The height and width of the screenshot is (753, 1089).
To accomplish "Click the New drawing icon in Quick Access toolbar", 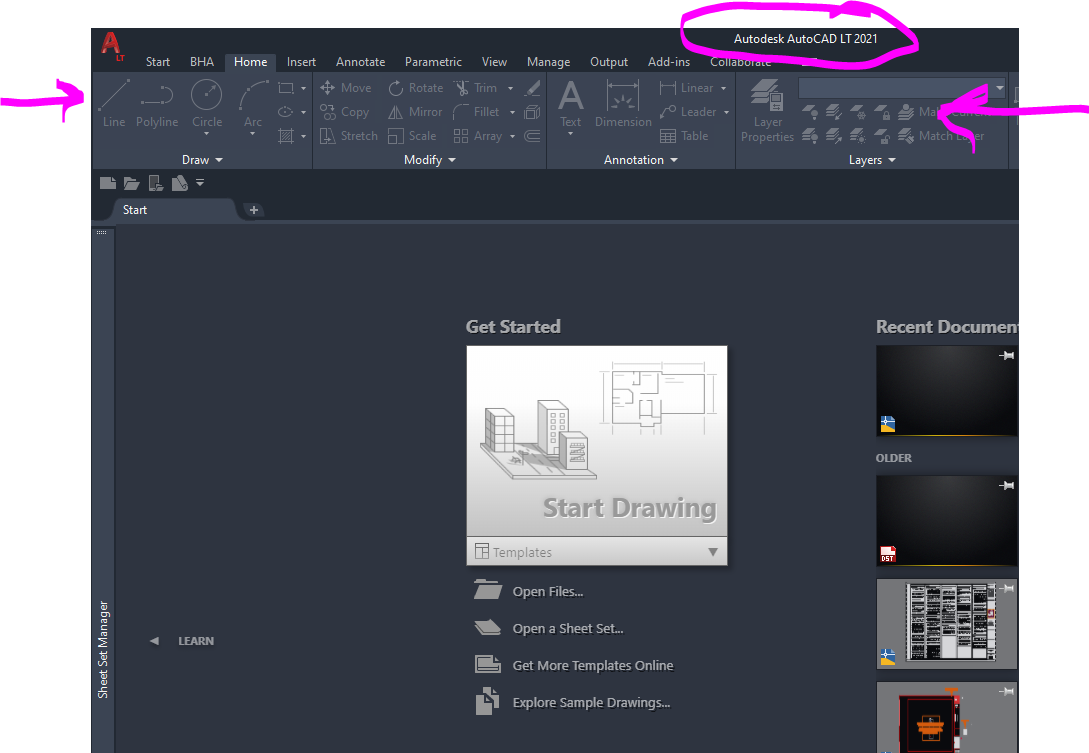I will [108, 183].
